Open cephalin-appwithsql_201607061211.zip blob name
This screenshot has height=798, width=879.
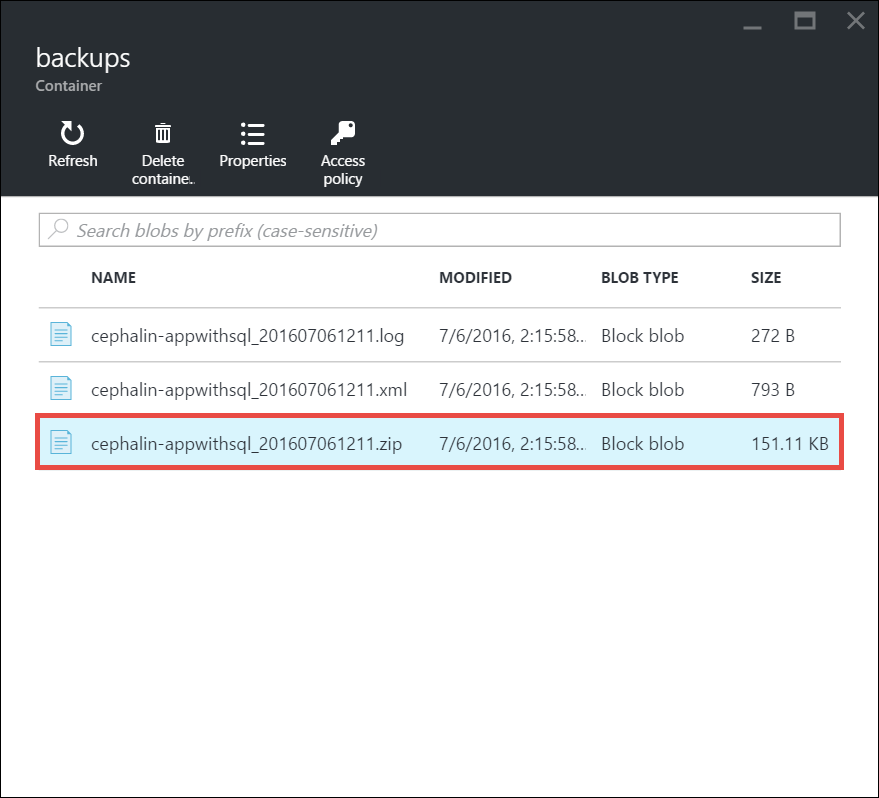(246, 443)
